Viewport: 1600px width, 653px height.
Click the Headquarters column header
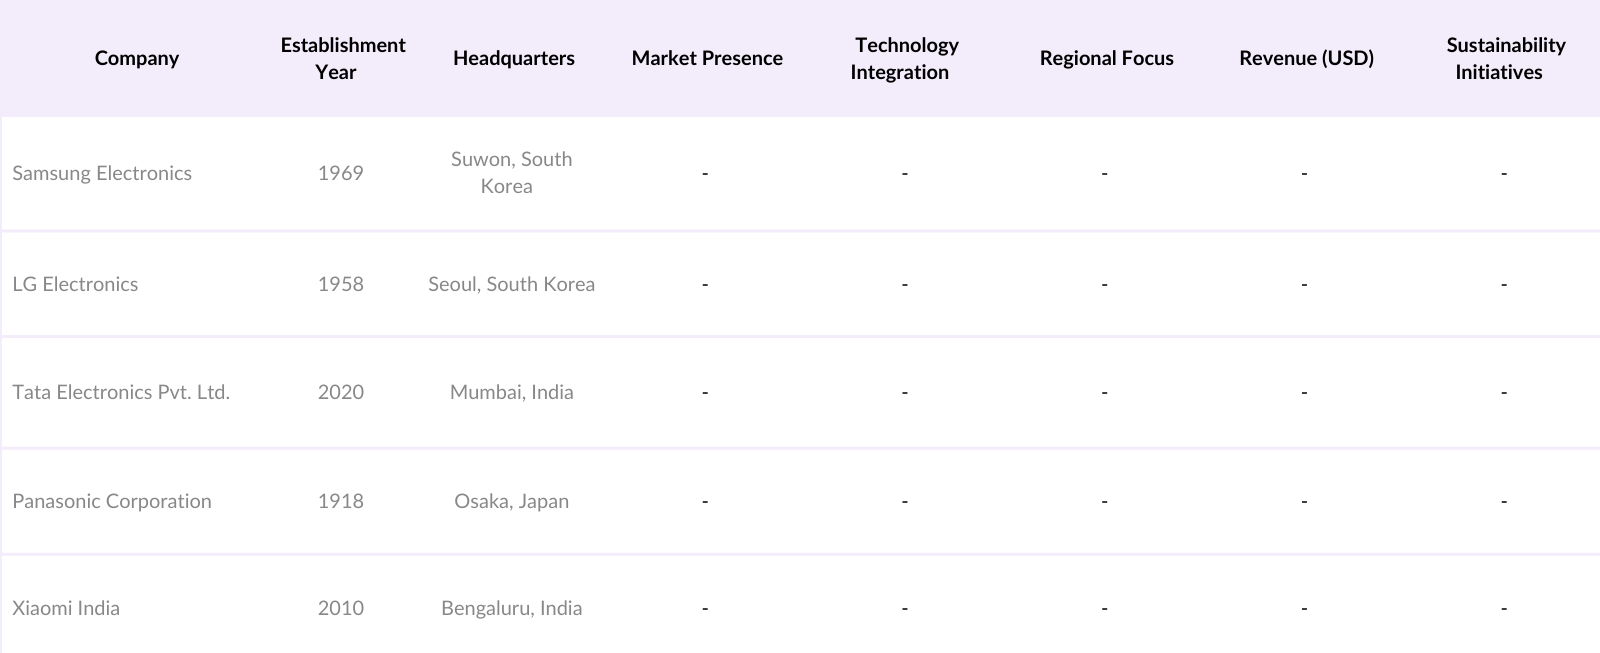[x=513, y=58]
